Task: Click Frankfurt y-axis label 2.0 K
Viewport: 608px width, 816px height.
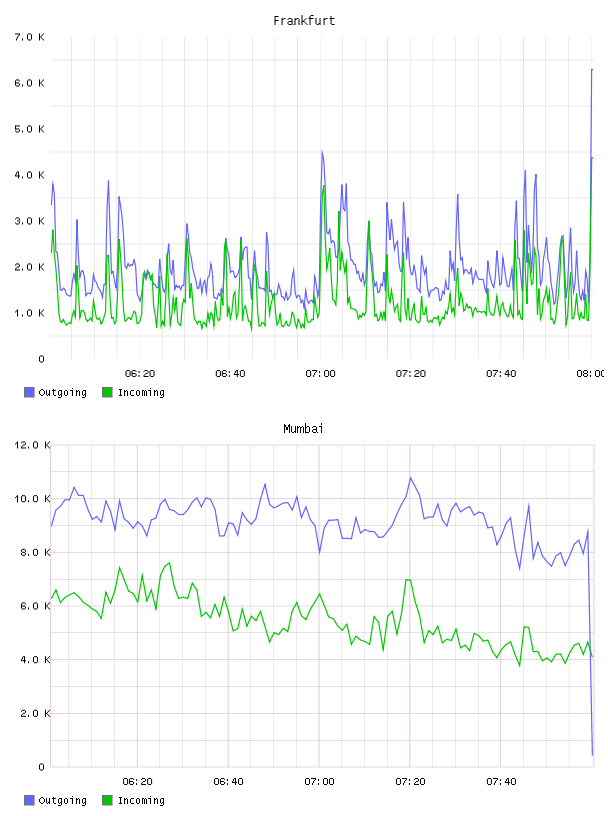Action: pos(30,267)
